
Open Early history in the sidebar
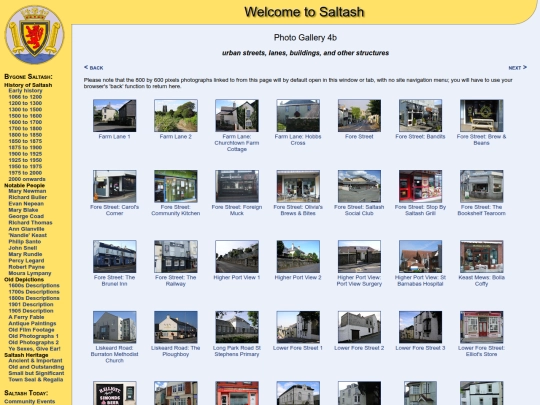coord(25,91)
